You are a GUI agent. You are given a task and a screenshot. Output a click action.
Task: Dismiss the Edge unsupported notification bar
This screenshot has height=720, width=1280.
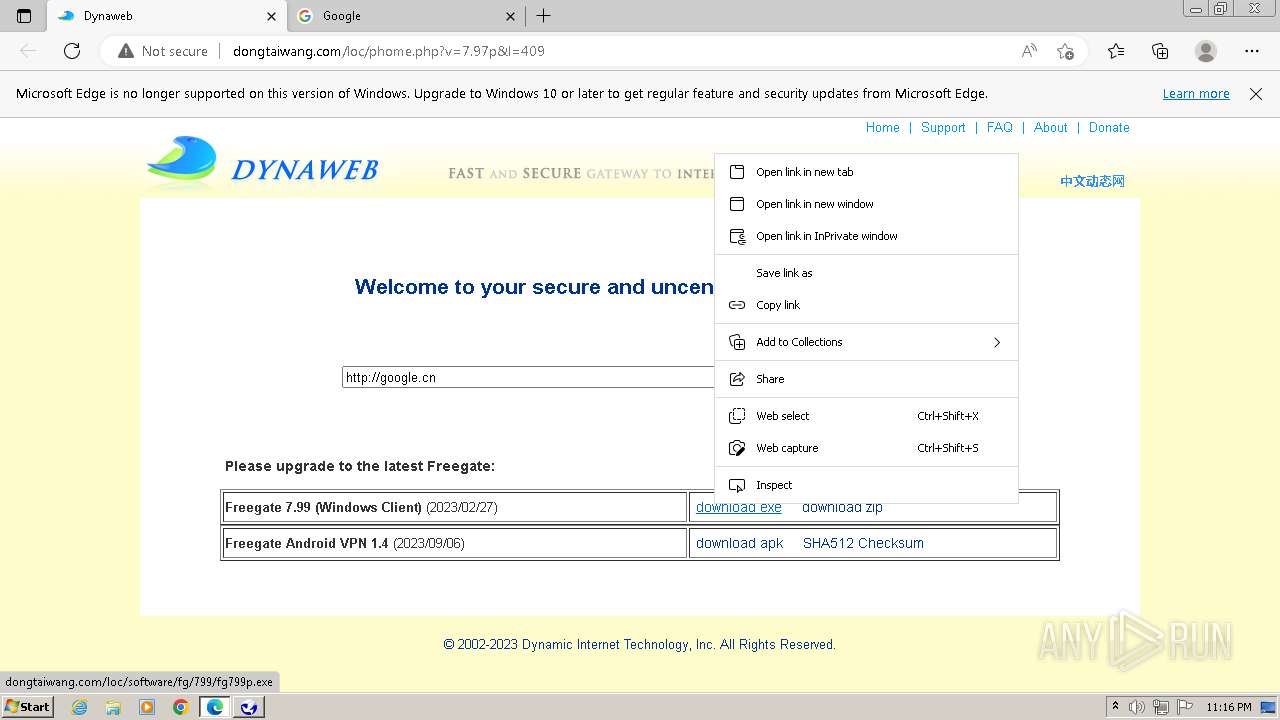[1256, 94]
